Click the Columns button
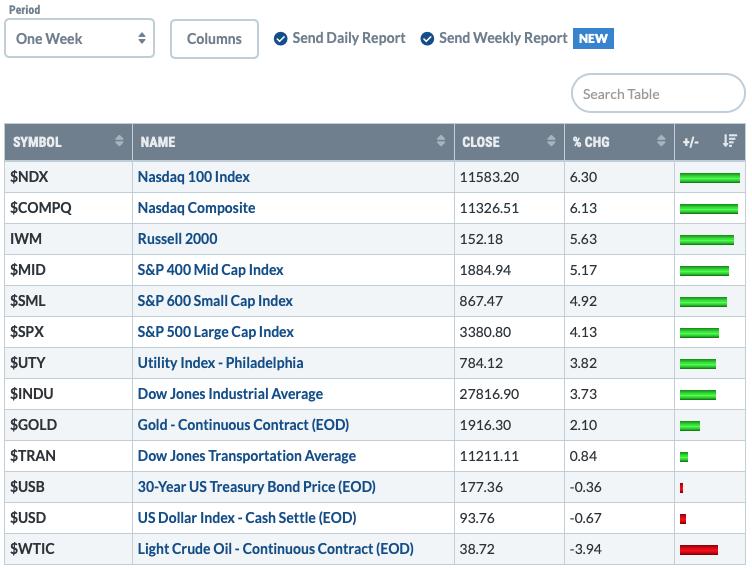Viewport: 752px width, 570px height. coord(214,39)
